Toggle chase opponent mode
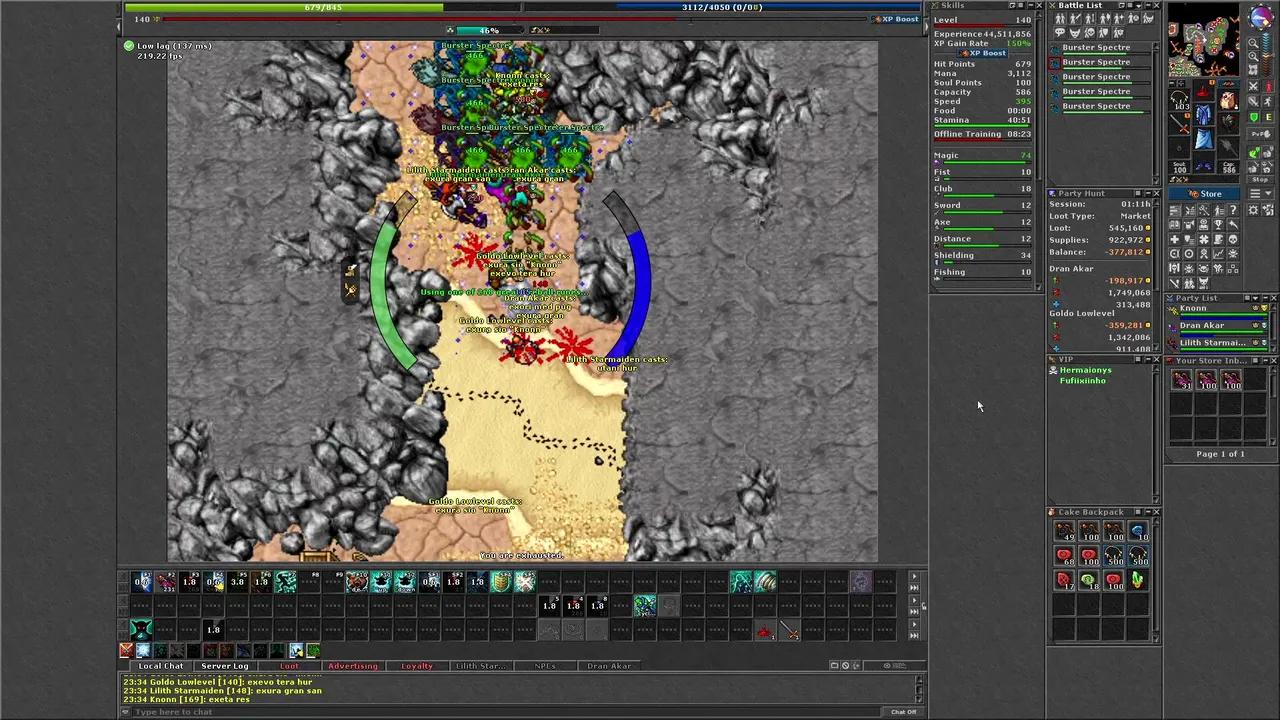The image size is (1280, 720). (x=1268, y=101)
